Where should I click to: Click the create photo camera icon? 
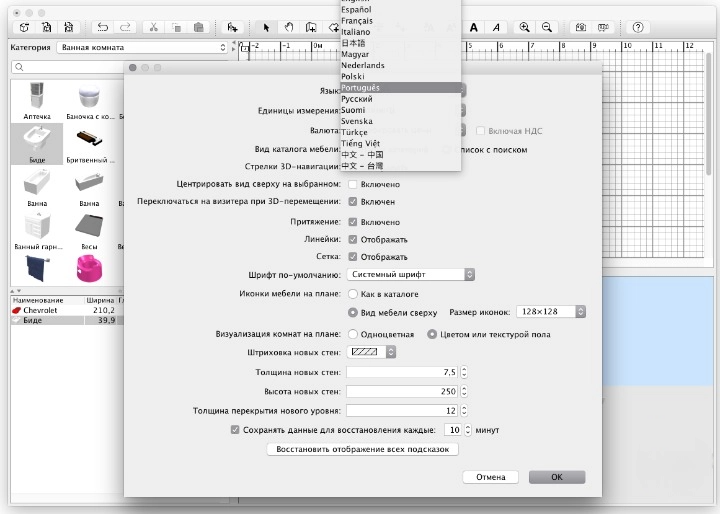point(580,27)
